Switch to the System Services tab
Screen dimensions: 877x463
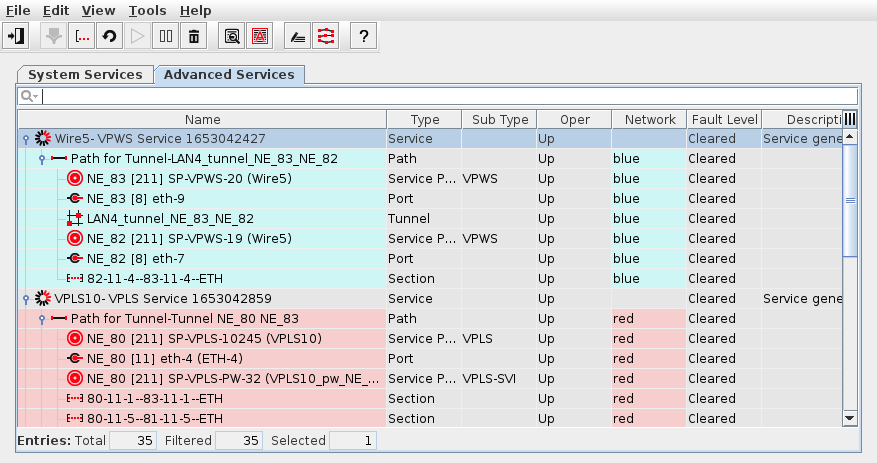click(85, 74)
